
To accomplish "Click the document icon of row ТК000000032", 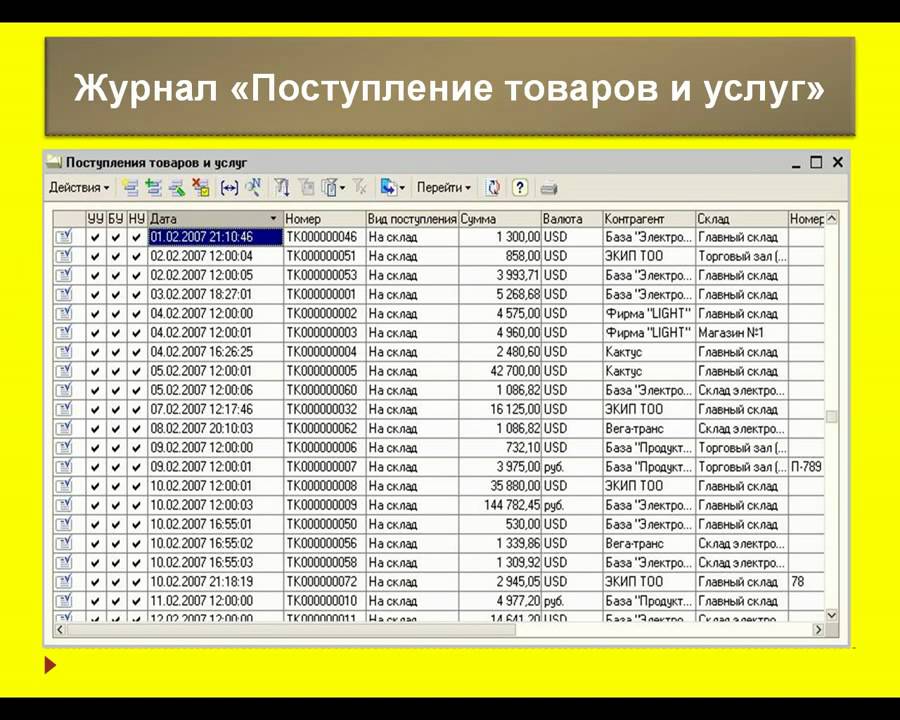I will (x=64, y=409).
